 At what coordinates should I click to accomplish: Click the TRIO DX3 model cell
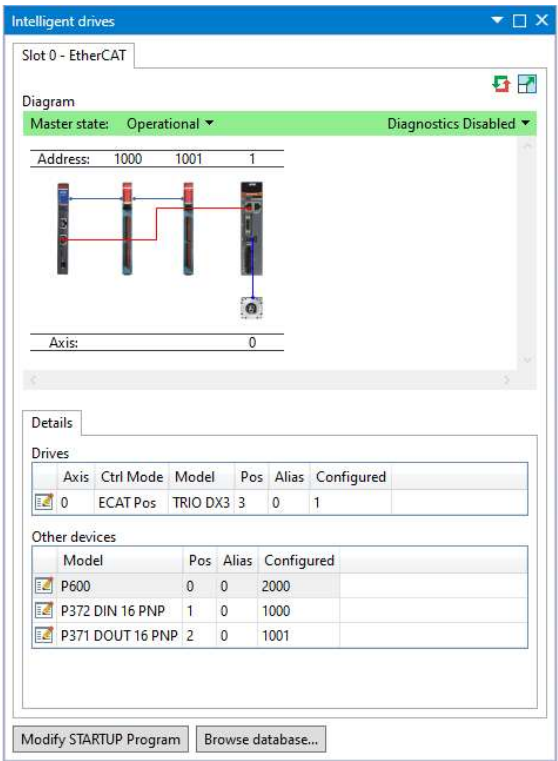coord(201,502)
